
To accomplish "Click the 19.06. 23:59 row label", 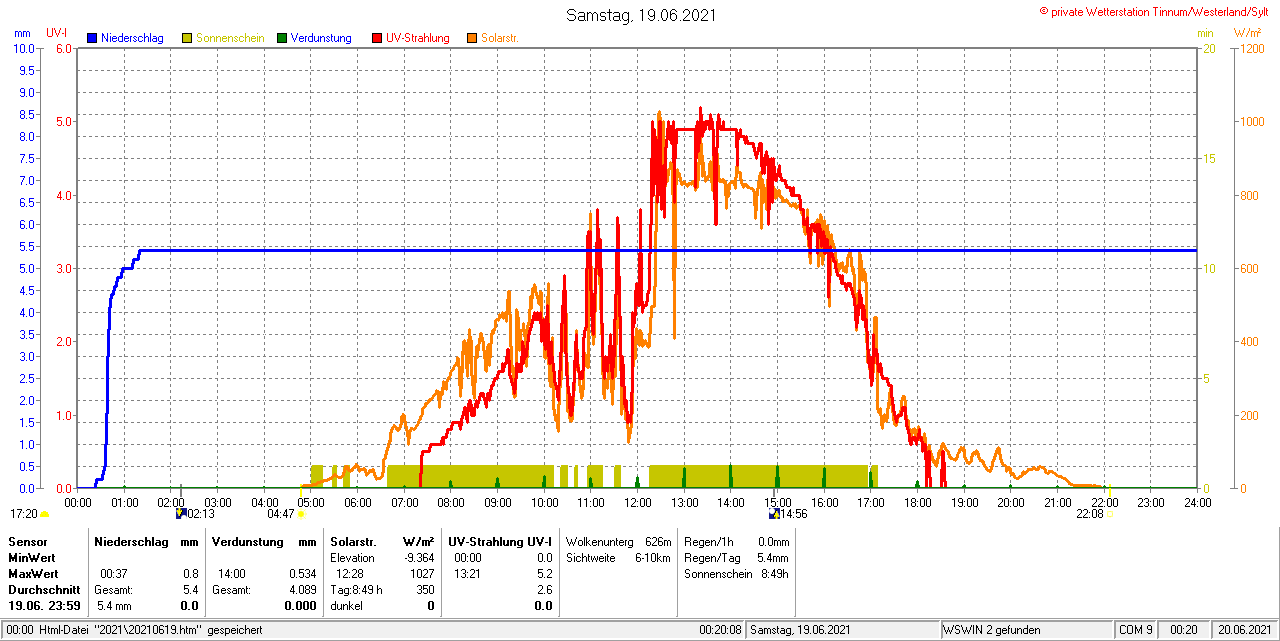I will (44, 606).
